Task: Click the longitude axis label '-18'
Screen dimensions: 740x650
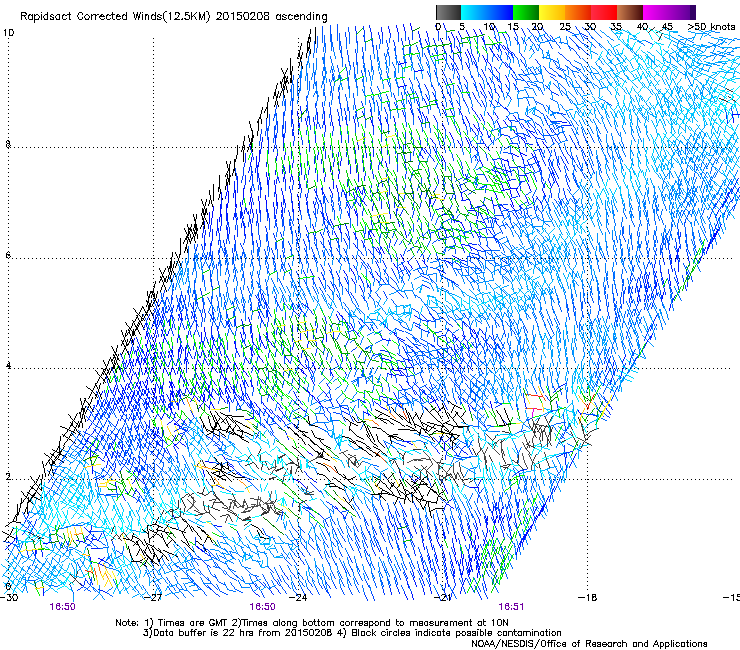Action: (x=588, y=597)
